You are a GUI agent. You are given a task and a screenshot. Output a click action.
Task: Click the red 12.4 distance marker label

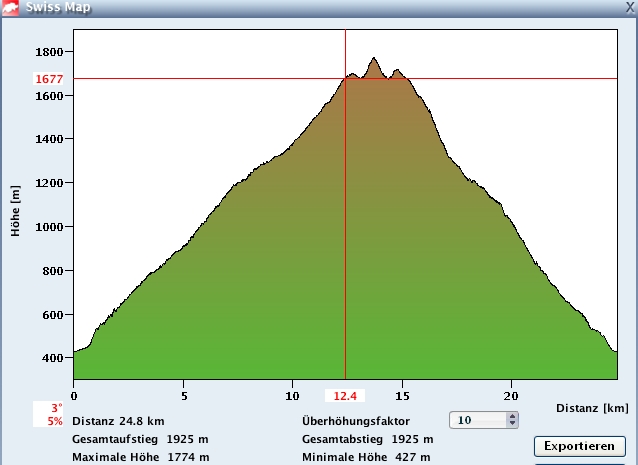(x=346, y=396)
